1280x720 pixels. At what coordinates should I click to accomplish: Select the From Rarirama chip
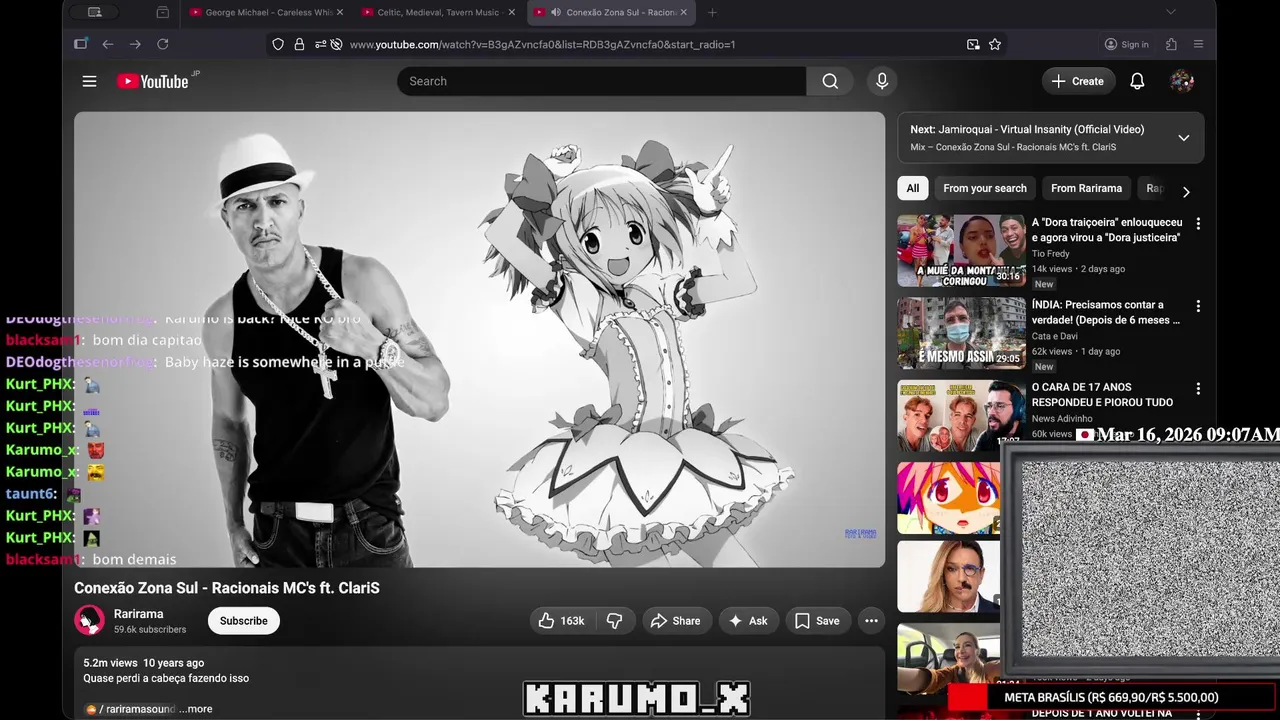tap(1086, 188)
